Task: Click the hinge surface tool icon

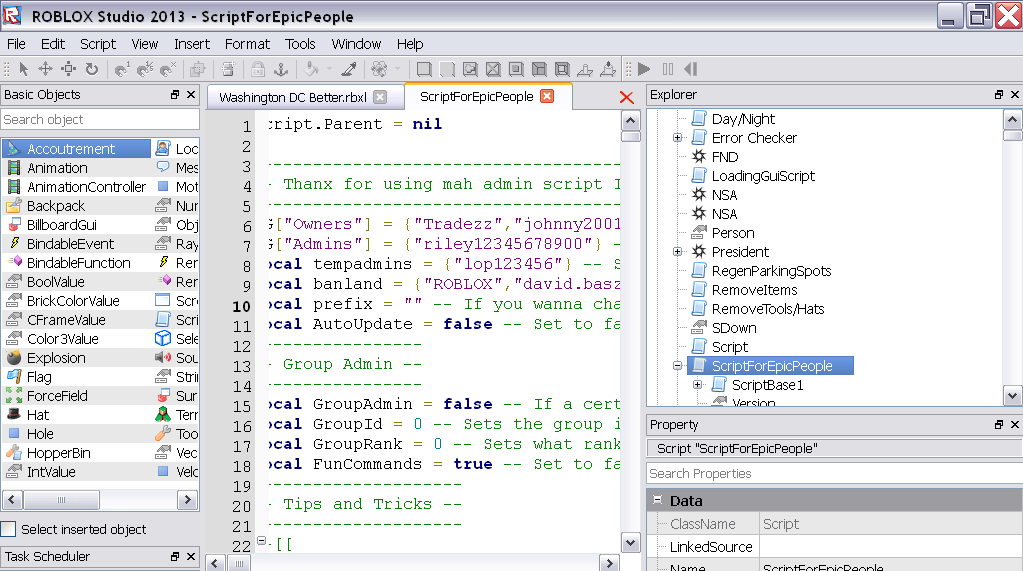Action: 585,69
